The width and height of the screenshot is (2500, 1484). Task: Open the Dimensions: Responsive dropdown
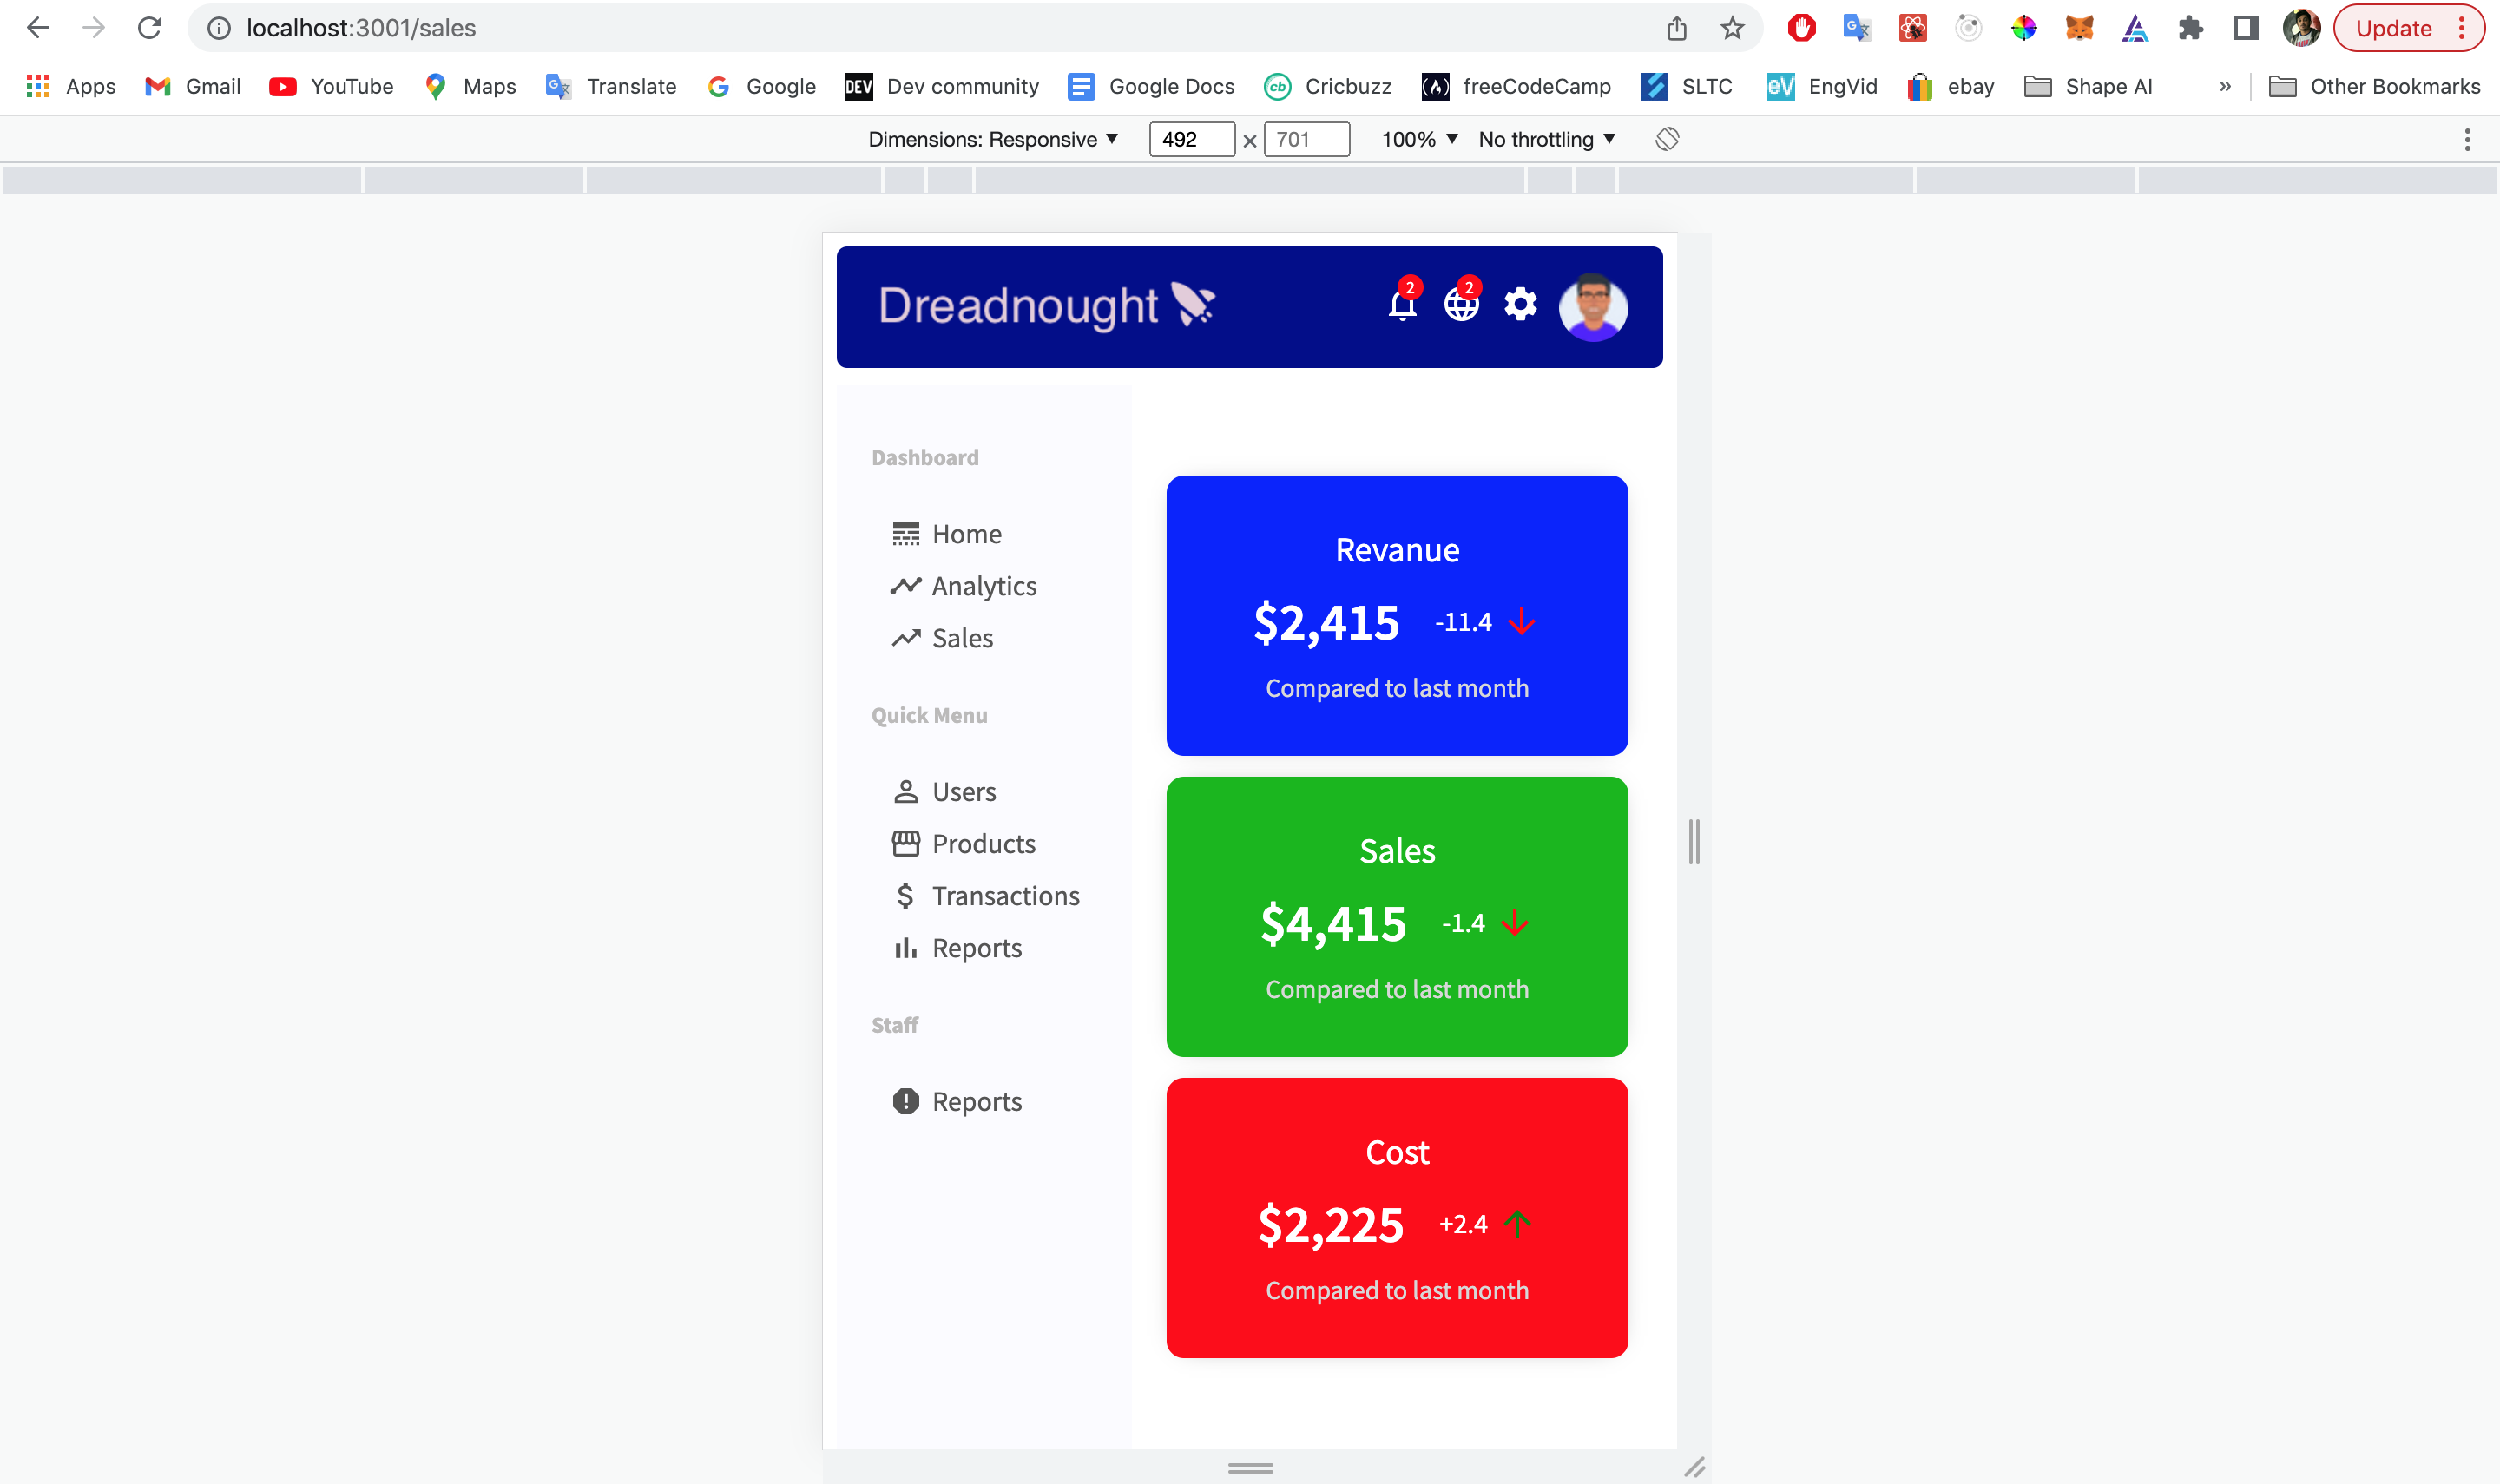tap(990, 139)
